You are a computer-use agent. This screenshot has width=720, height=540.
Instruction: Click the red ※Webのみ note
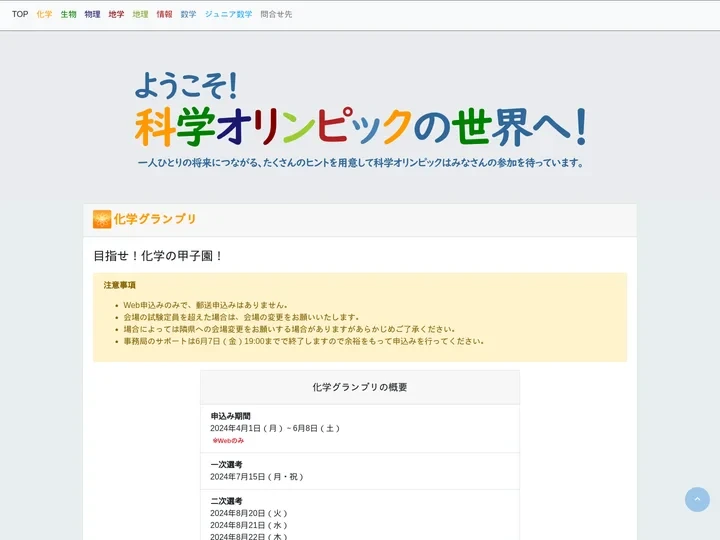(228, 441)
